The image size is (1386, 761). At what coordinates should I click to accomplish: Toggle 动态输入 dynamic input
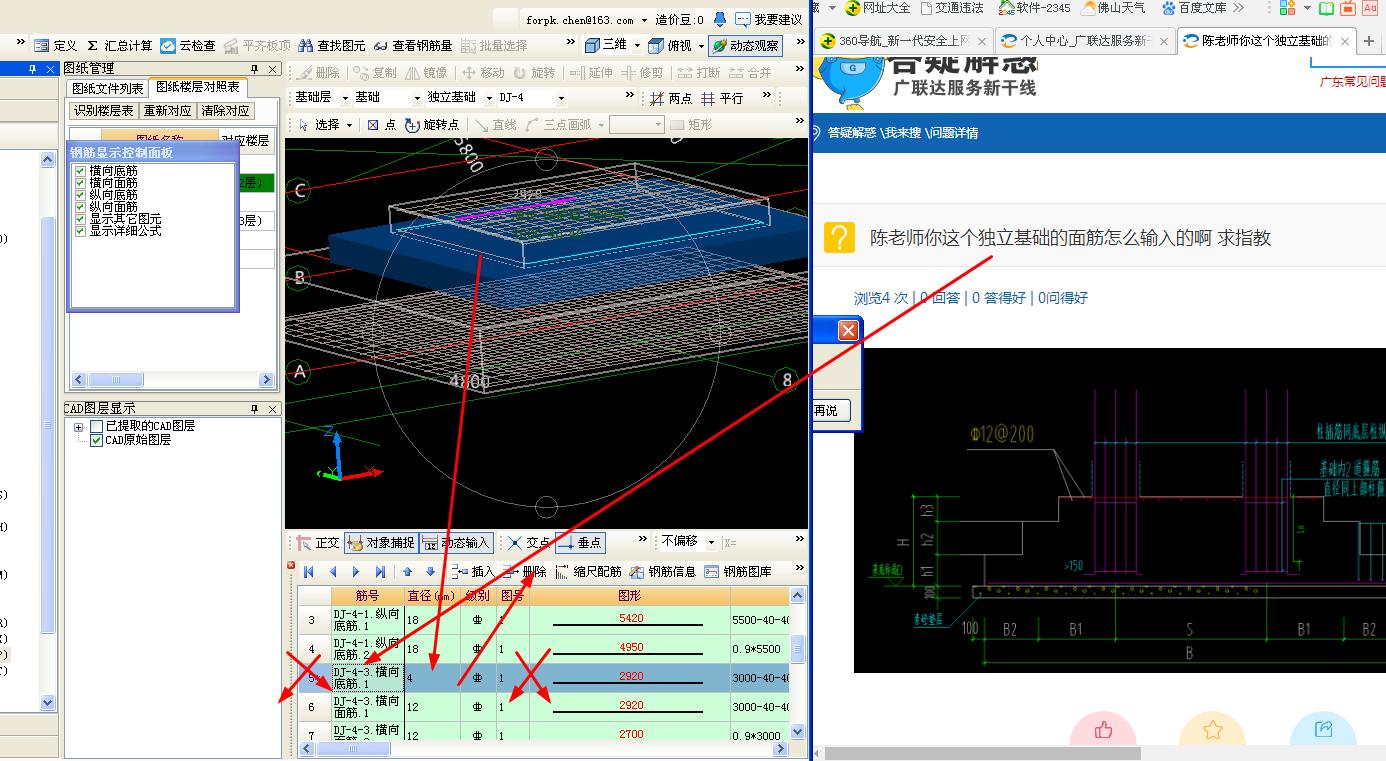click(456, 543)
